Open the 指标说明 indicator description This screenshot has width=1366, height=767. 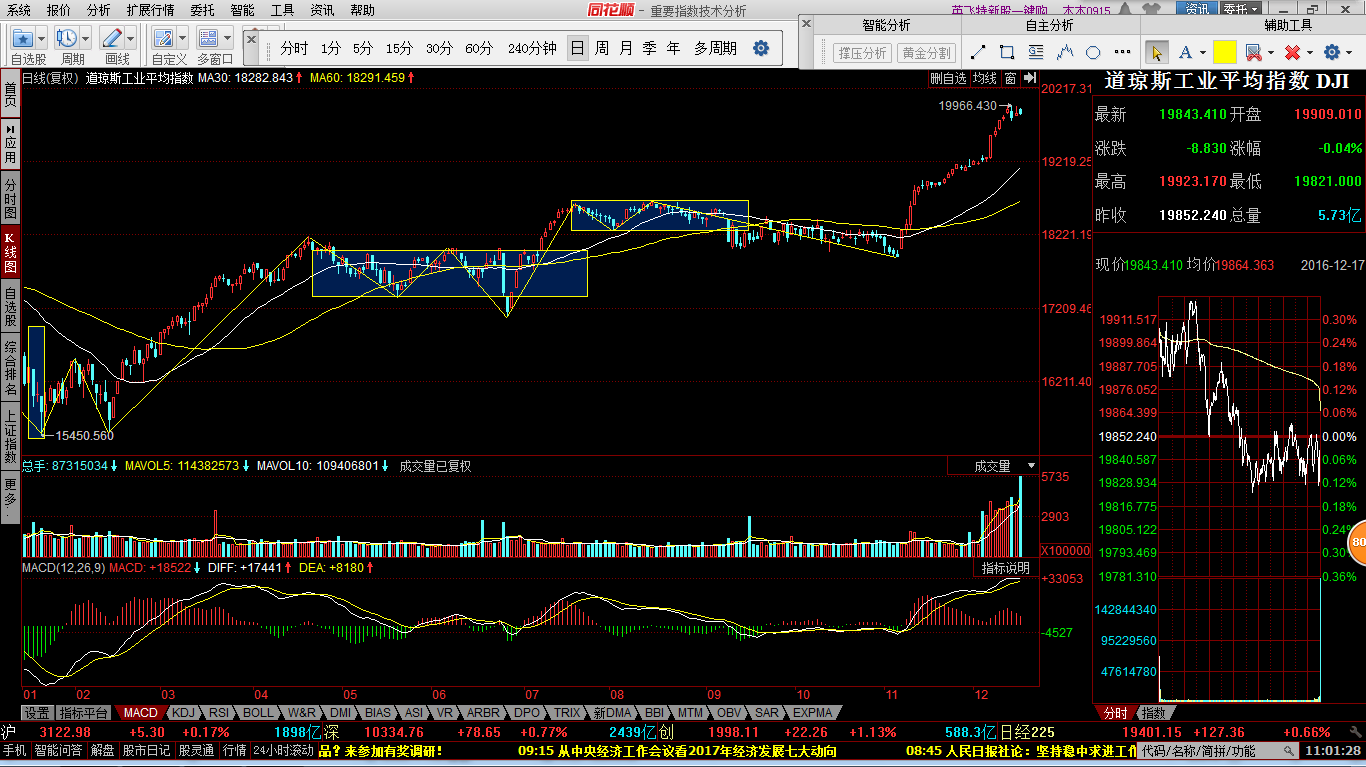coord(1005,568)
